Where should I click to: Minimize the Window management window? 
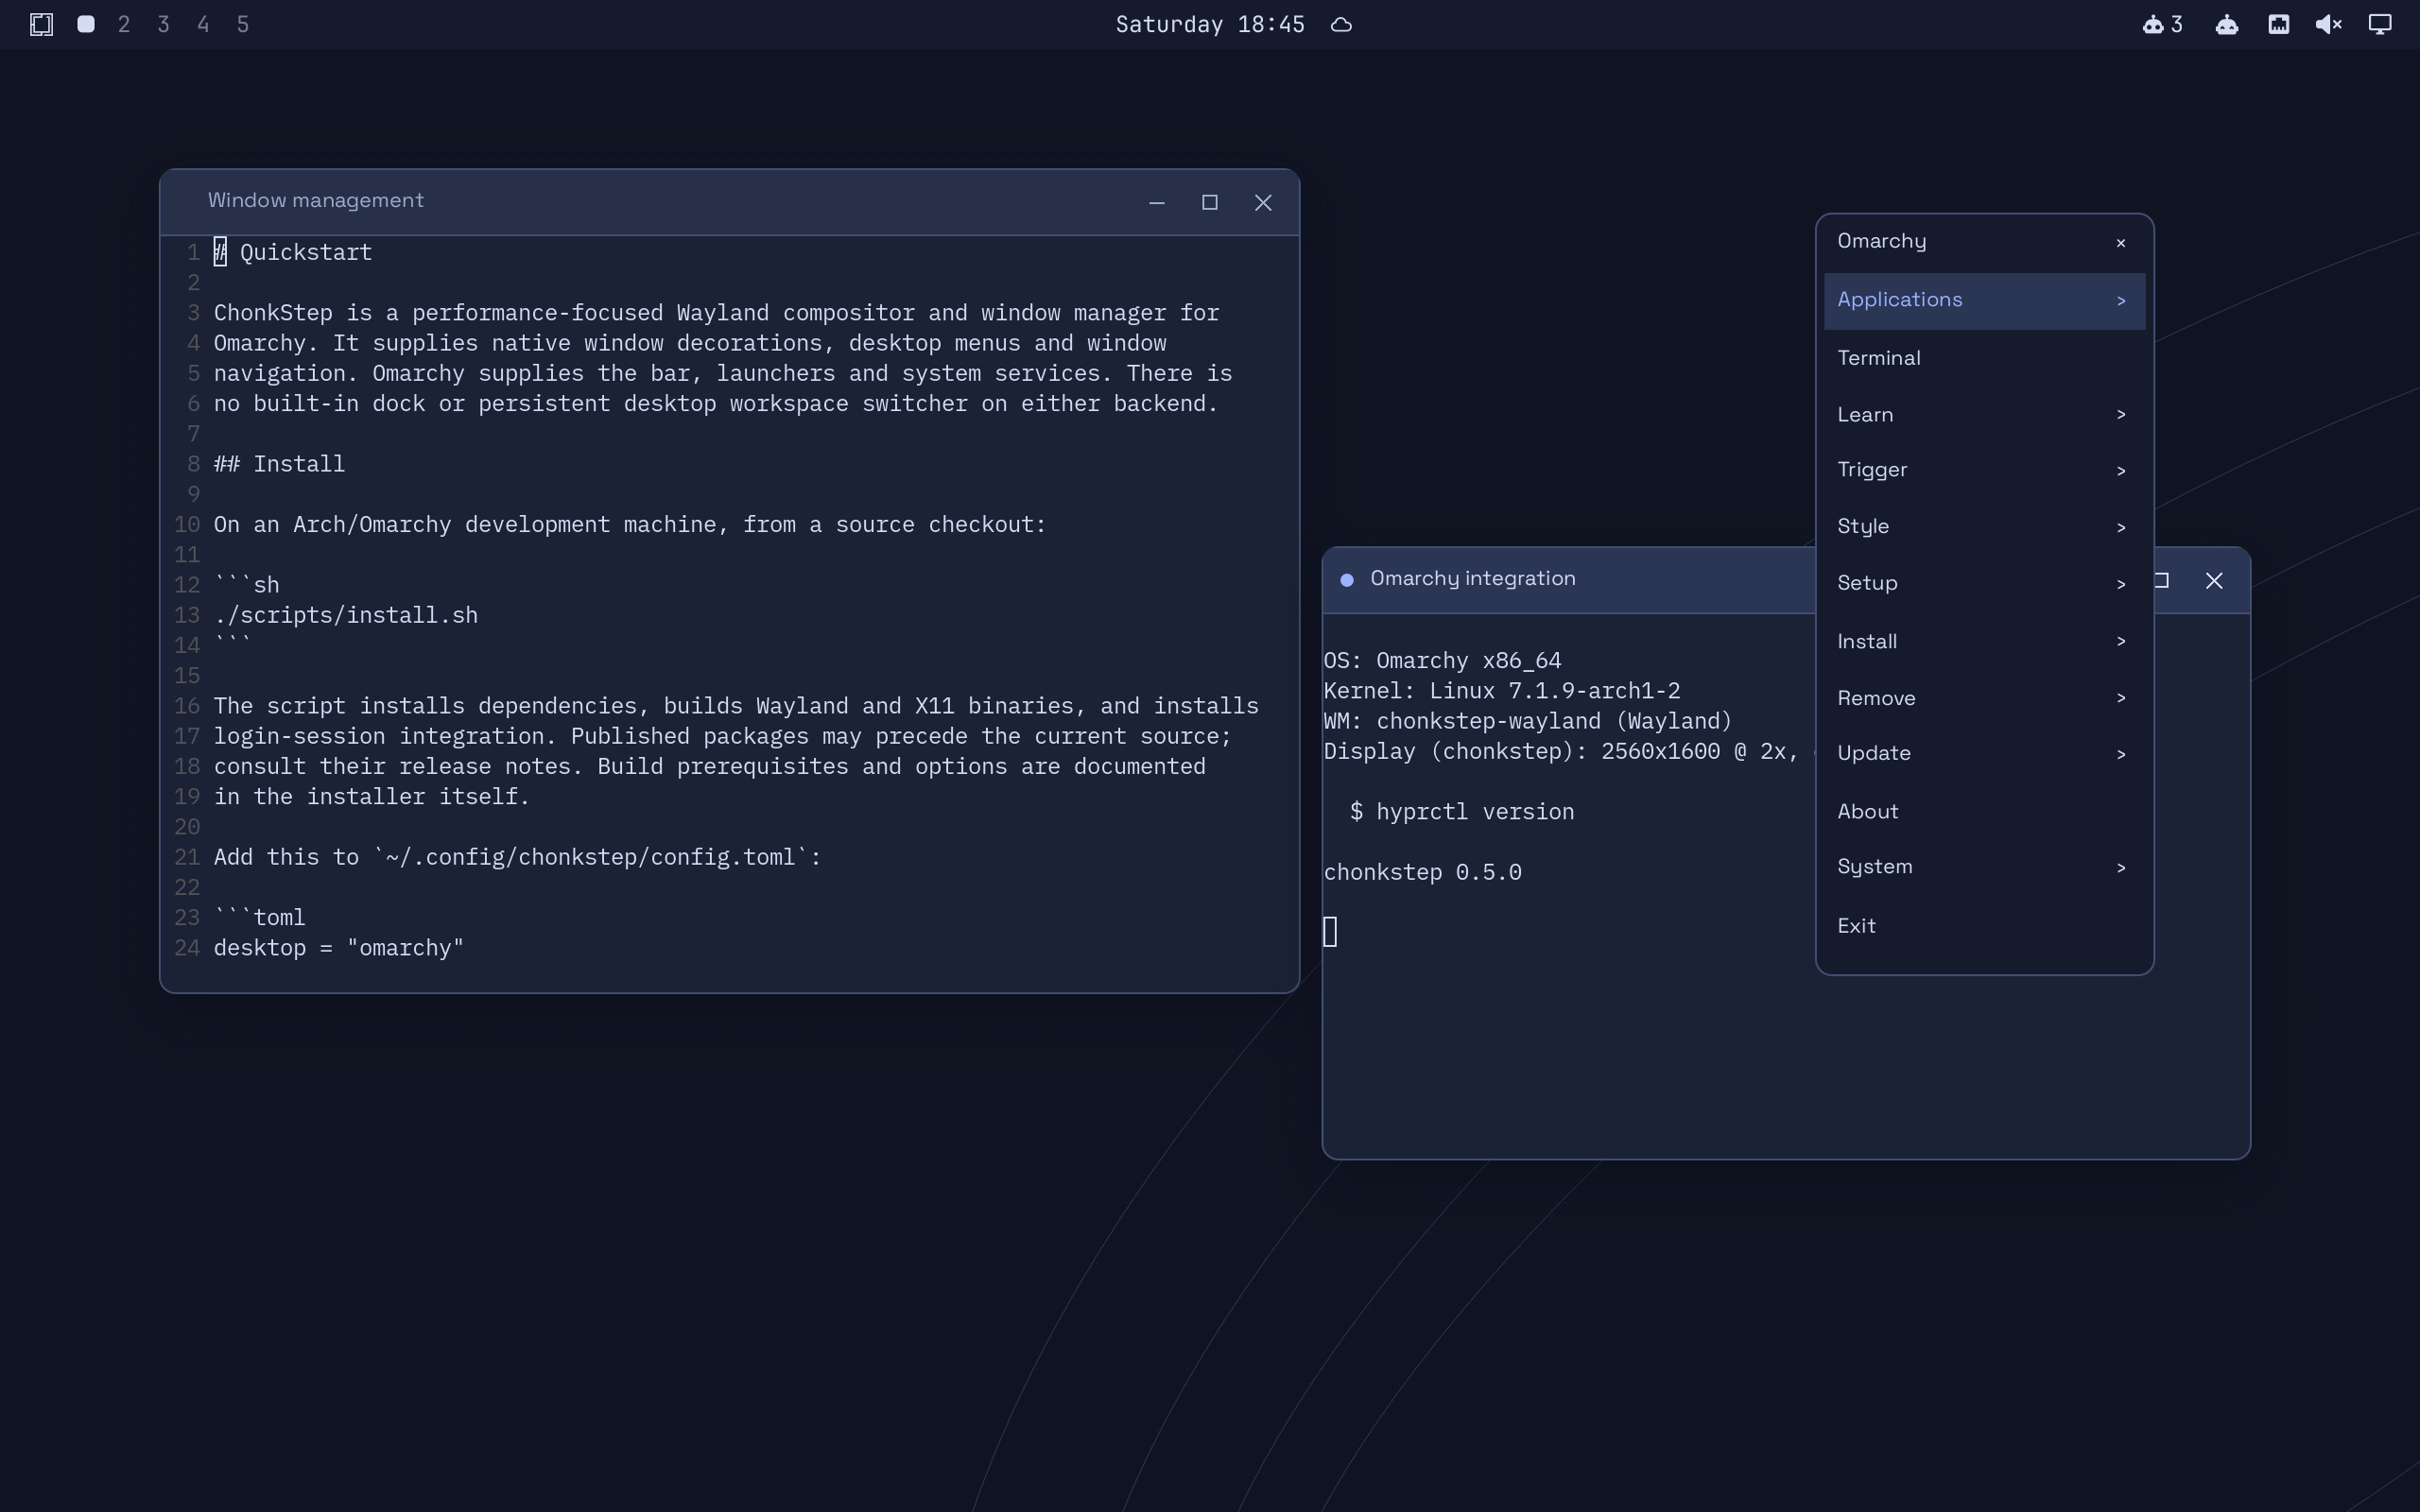pyautogui.click(x=1156, y=203)
